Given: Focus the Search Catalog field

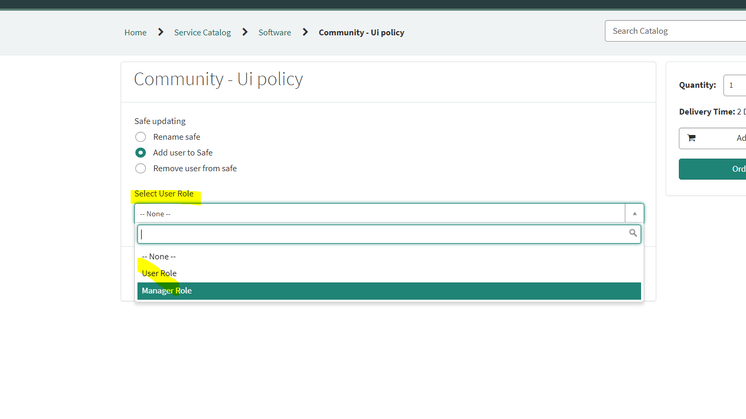Looking at the screenshot, I should click(675, 31).
